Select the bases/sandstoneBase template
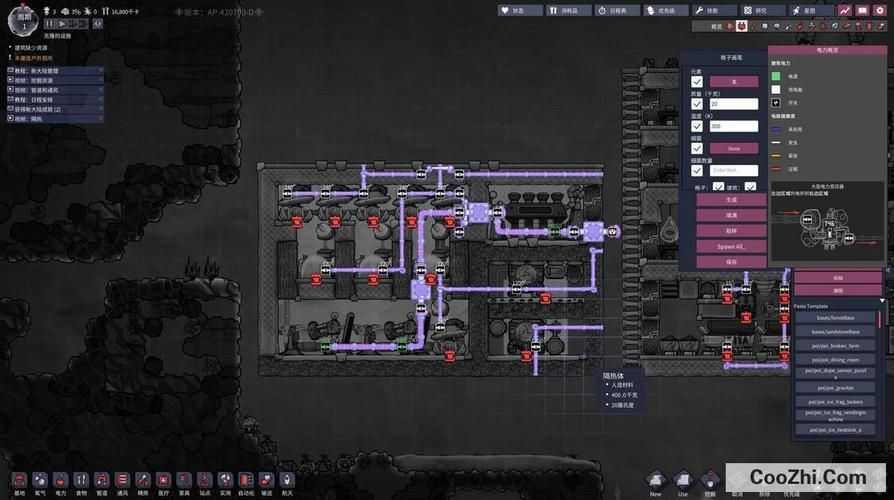 [835, 332]
